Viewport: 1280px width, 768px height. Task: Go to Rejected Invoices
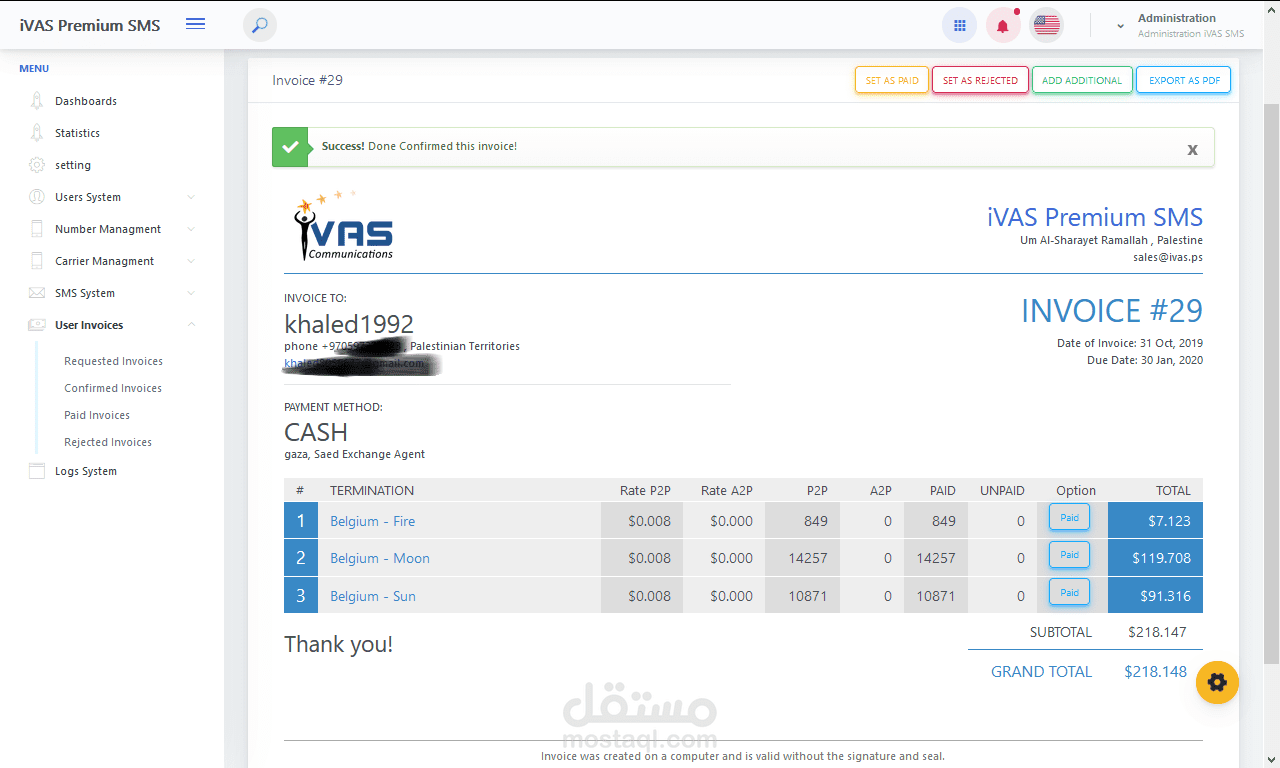[x=108, y=442]
